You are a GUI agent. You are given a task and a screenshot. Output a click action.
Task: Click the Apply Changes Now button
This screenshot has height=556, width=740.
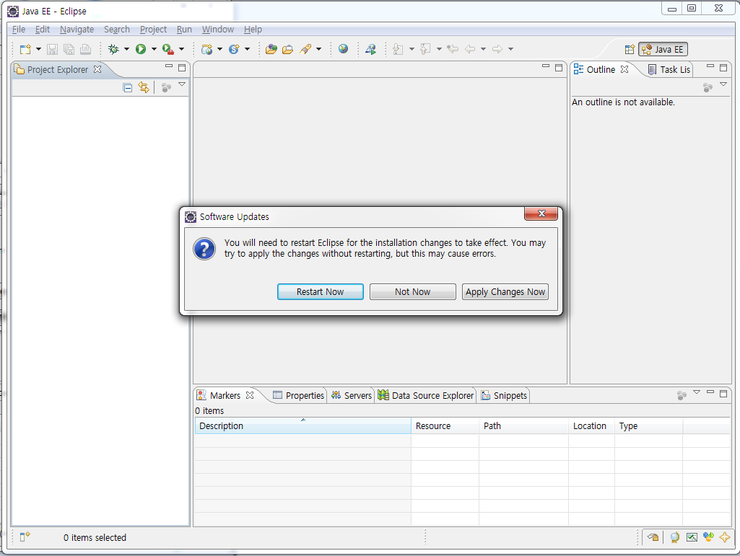(505, 292)
